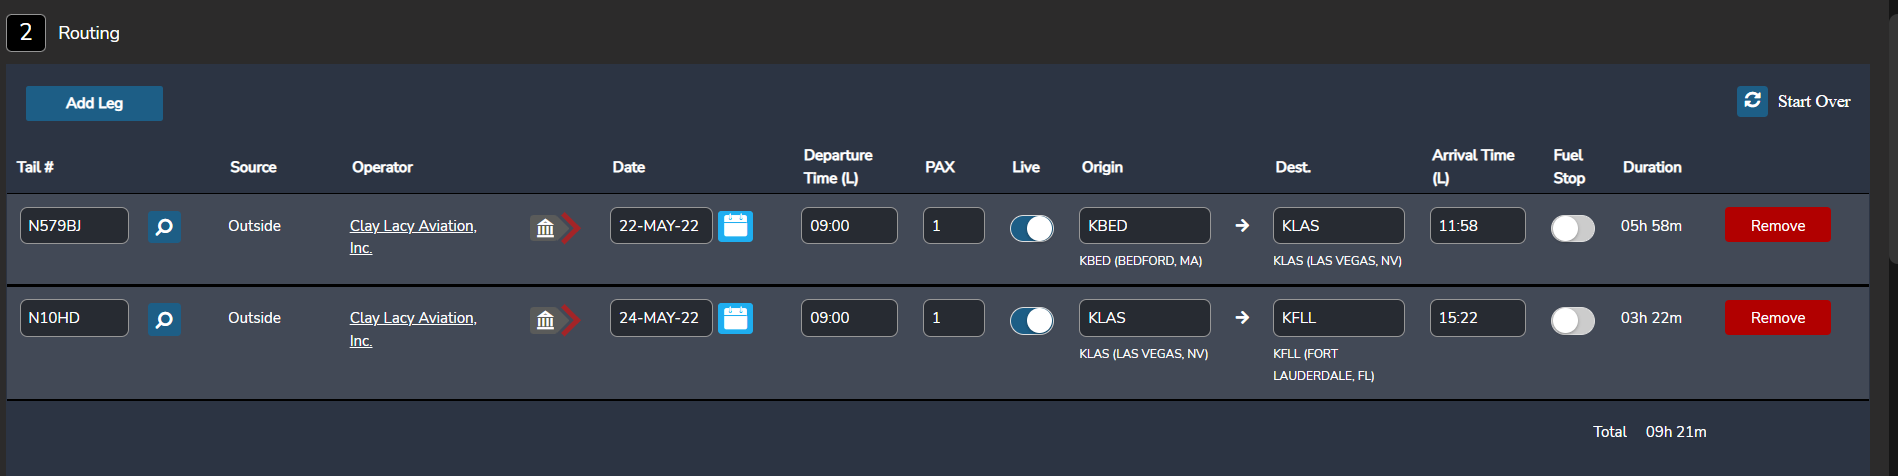Toggle the Live switch for the KLAS–KFLL leg
This screenshot has width=1898, height=476.
pyautogui.click(x=1031, y=320)
